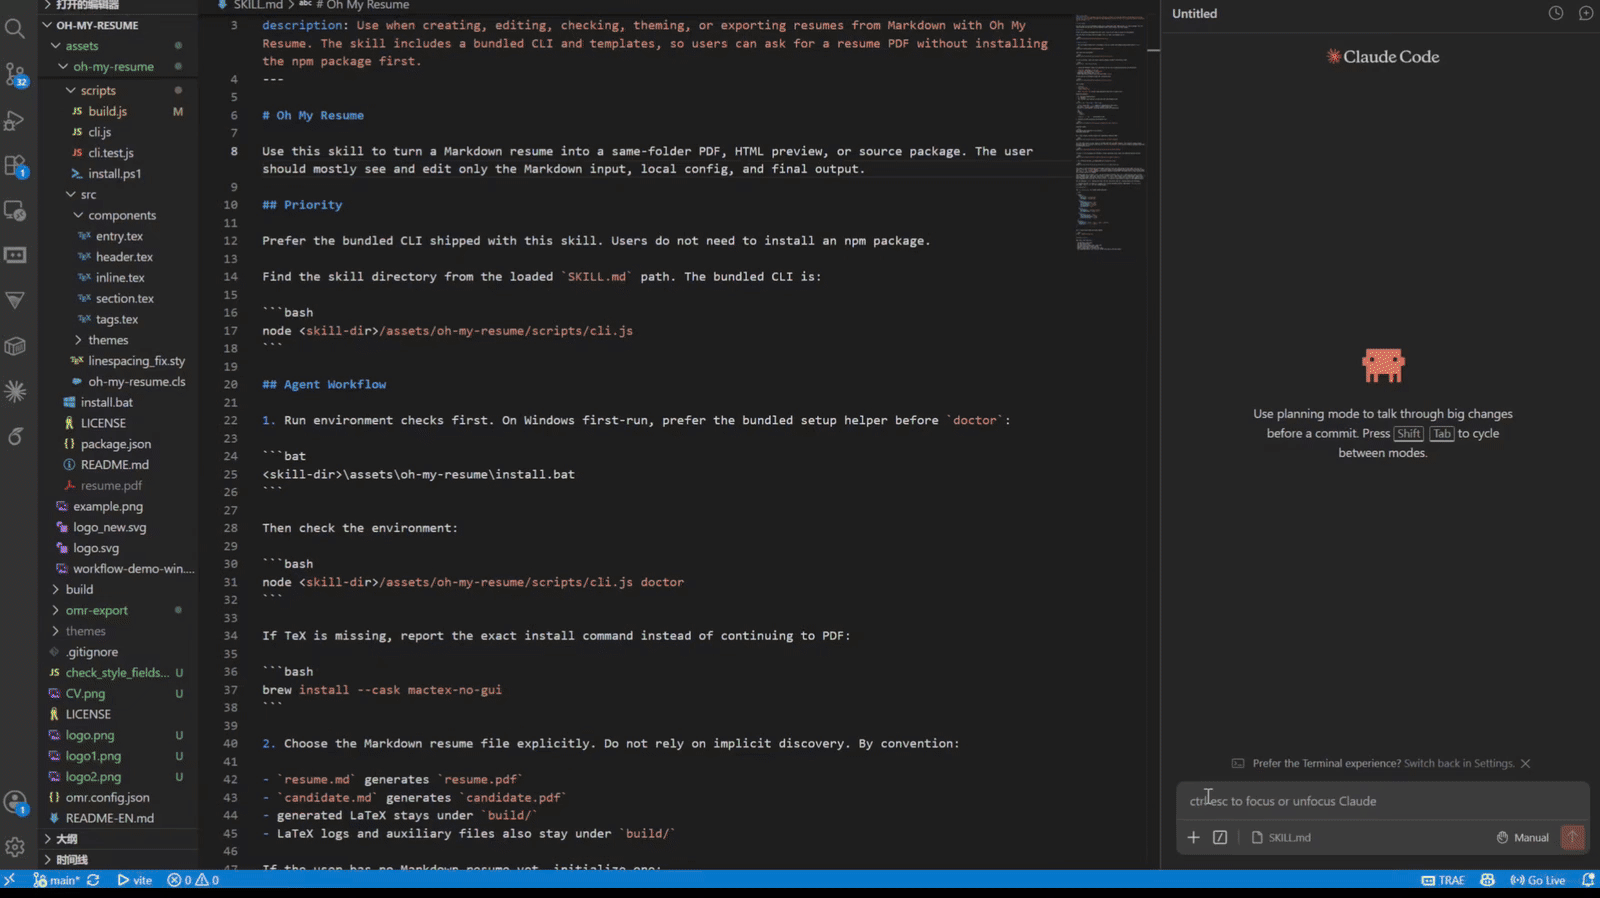Open oh-my-resume.cls file
This screenshot has width=1600, height=898.
tap(136, 382)
